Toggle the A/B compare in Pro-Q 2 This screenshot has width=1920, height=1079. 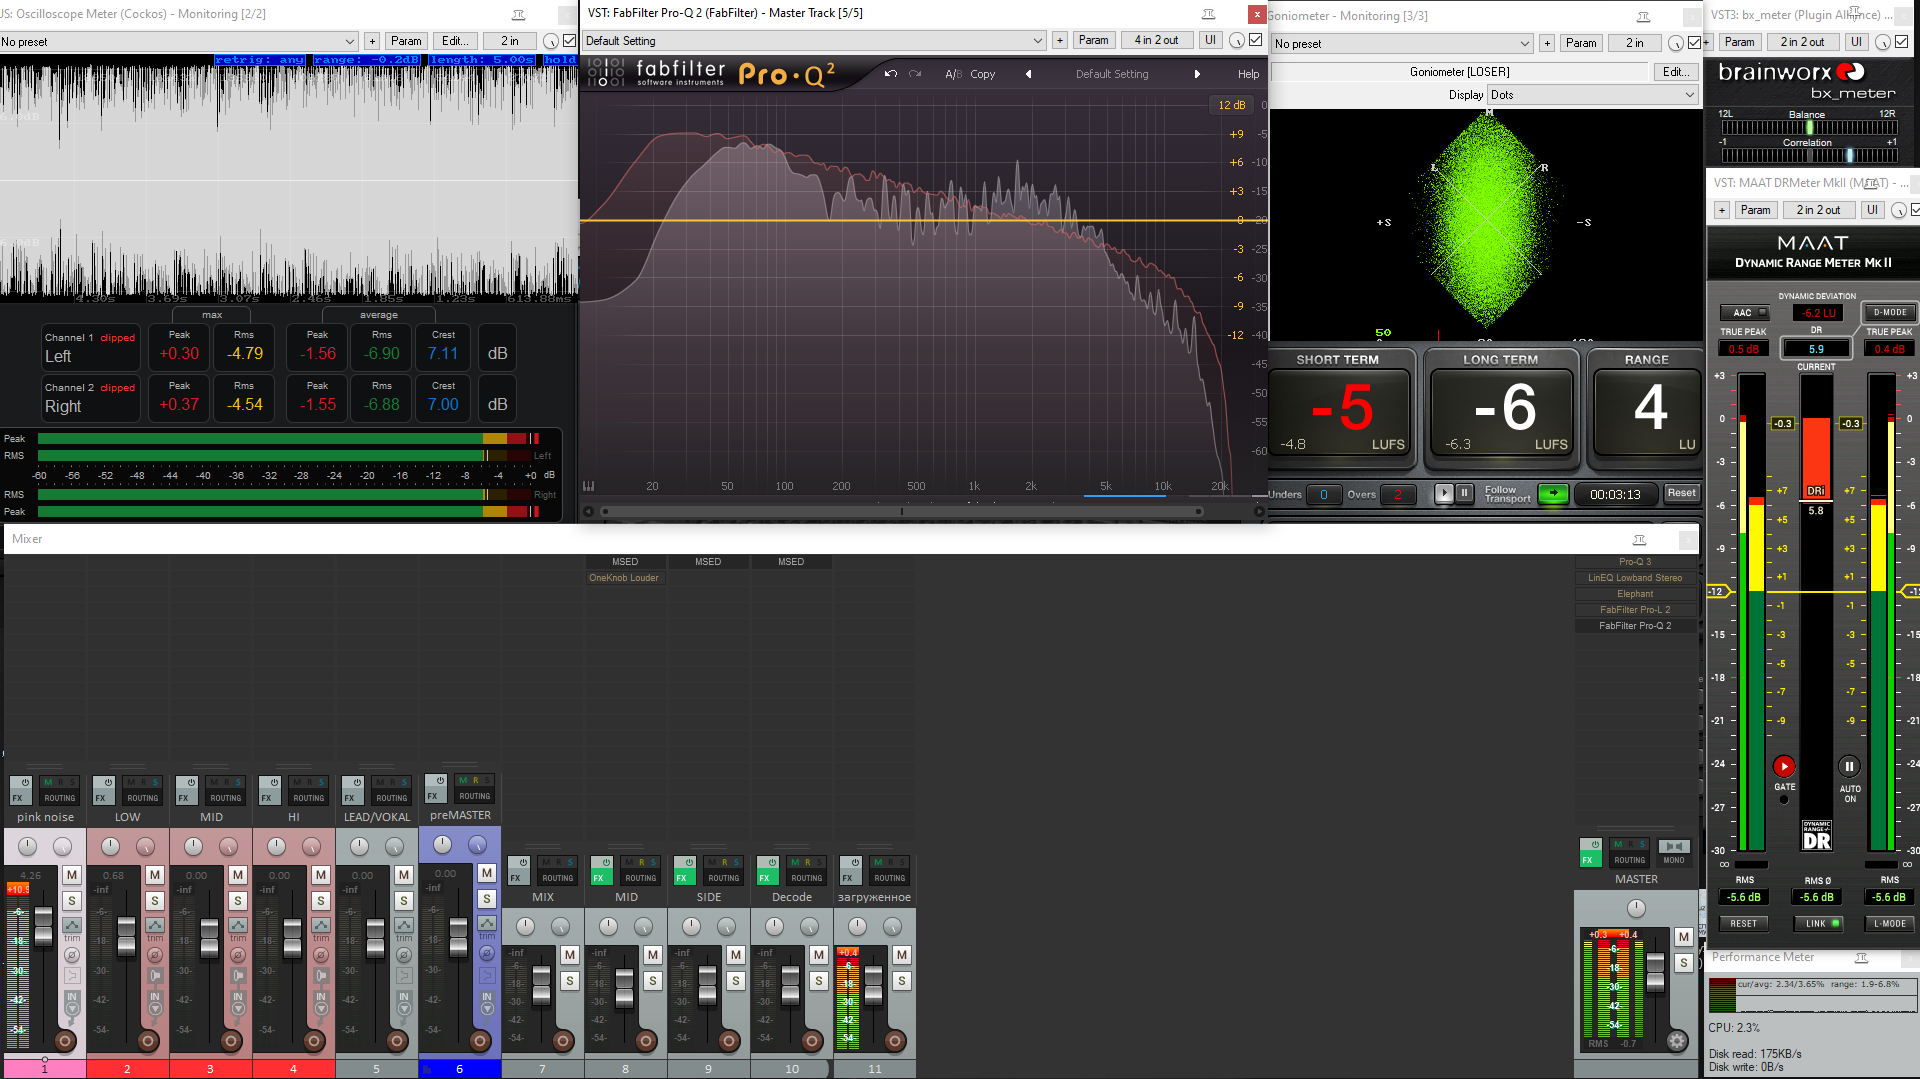[x=953, y=74]
